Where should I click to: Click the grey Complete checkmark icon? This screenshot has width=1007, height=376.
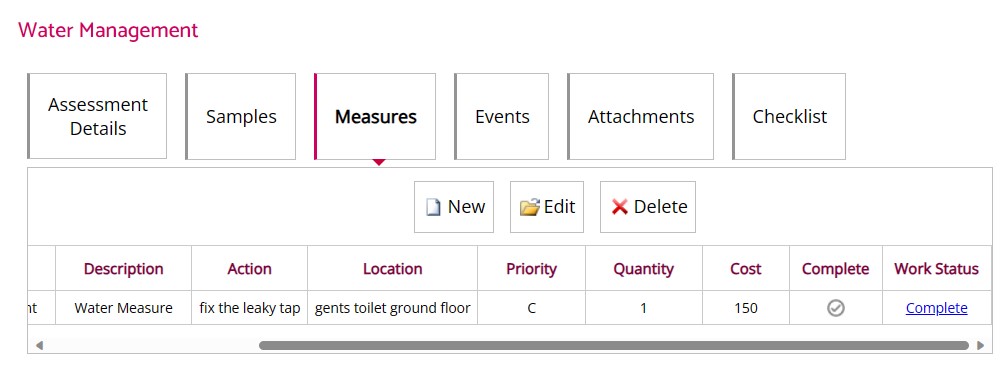click(836, 309)
